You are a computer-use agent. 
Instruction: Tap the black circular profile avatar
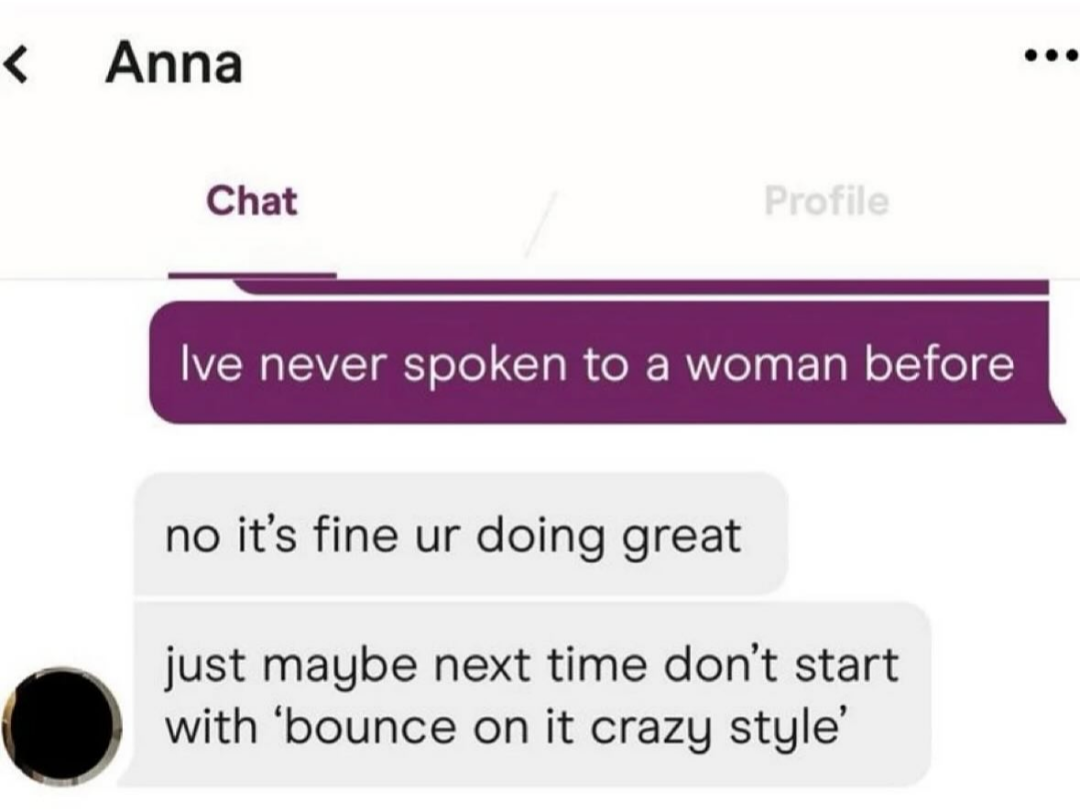[61, 726]
